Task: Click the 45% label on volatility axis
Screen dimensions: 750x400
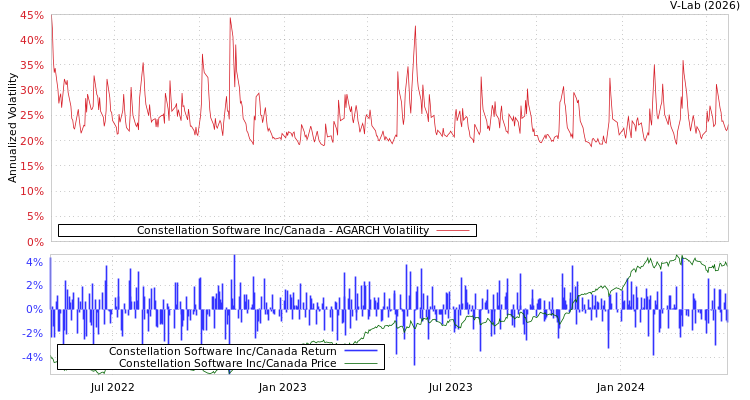Action: (32, 15)
